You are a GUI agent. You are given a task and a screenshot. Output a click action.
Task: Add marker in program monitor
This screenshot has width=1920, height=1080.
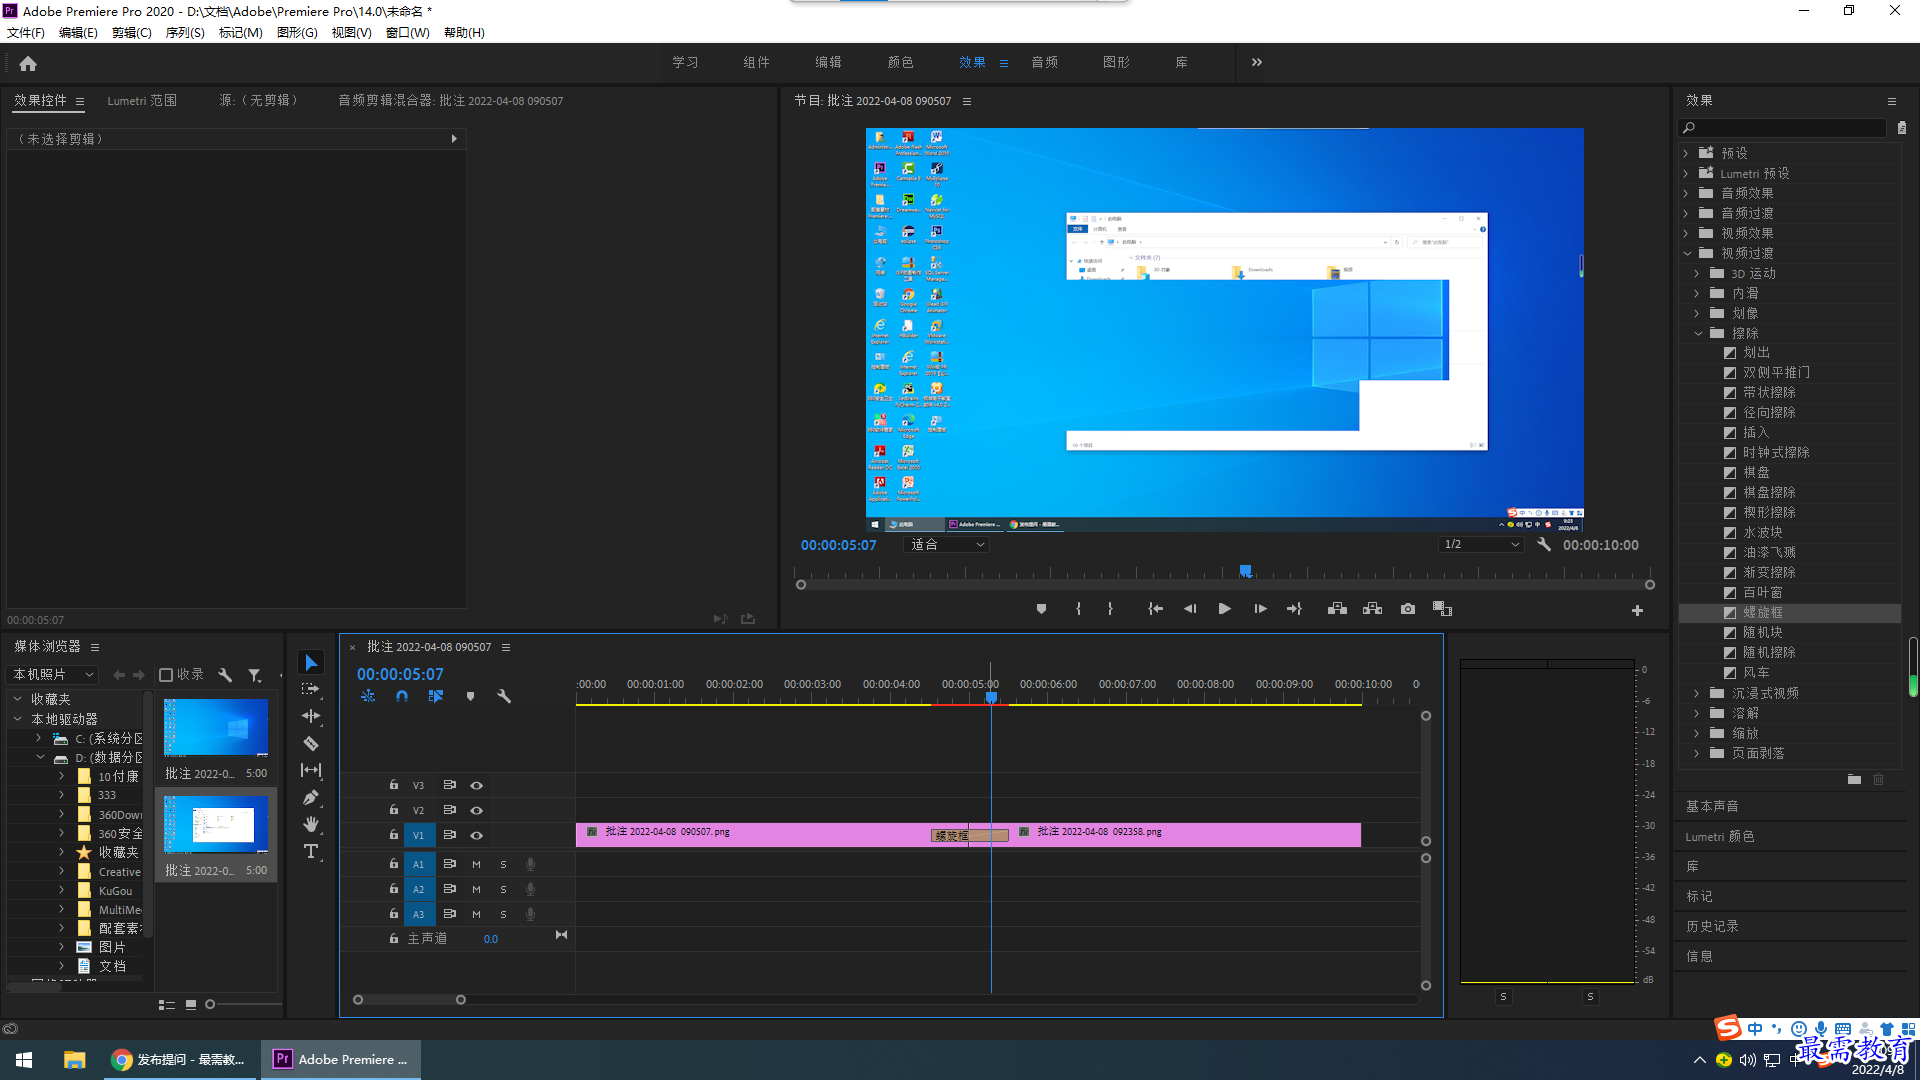tap(1041, 609)
